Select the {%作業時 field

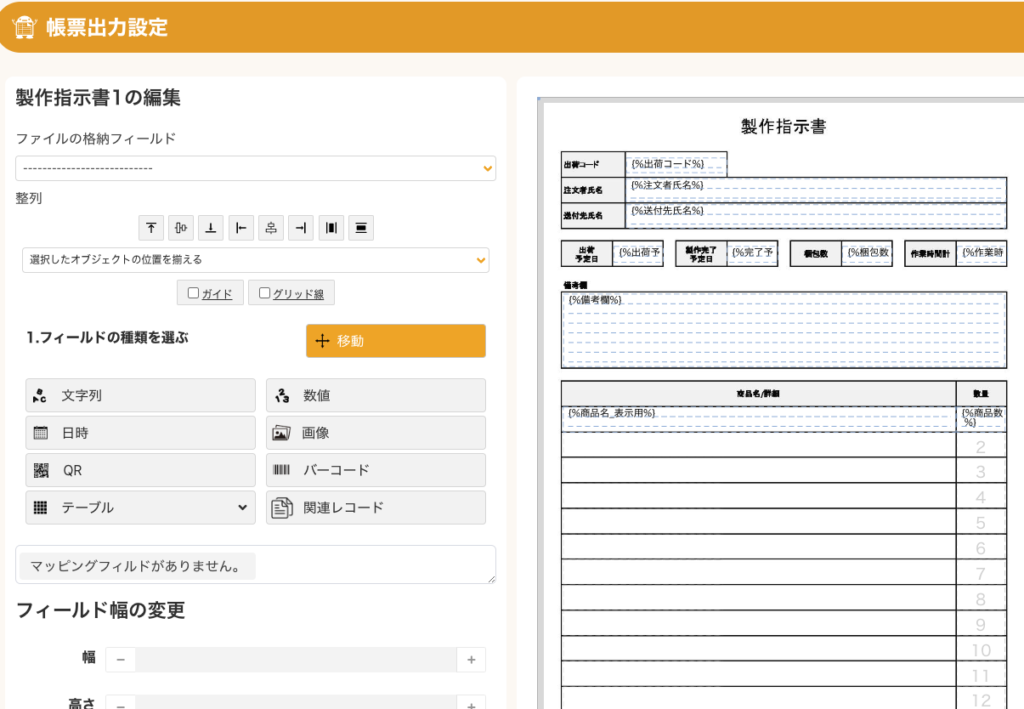click(982, 253)
